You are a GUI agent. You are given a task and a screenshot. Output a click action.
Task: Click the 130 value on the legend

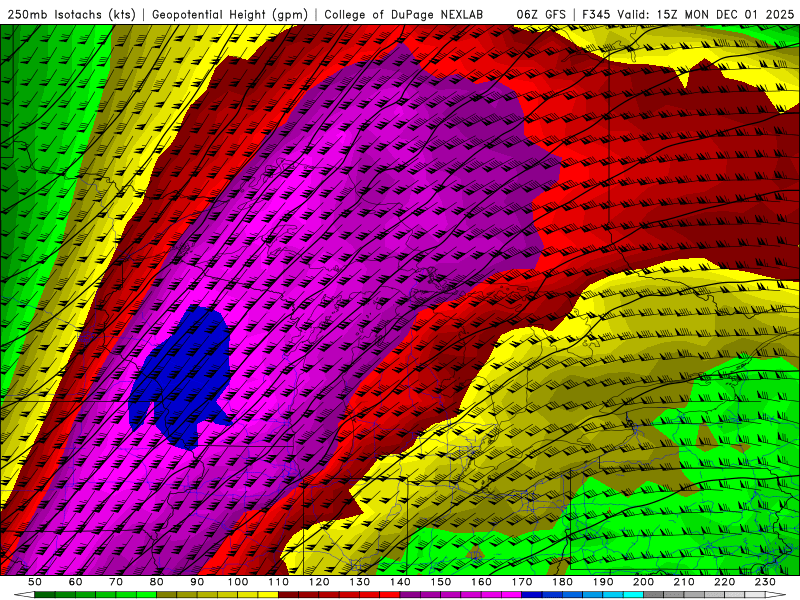pyautogui.click(x=359, y=582)
